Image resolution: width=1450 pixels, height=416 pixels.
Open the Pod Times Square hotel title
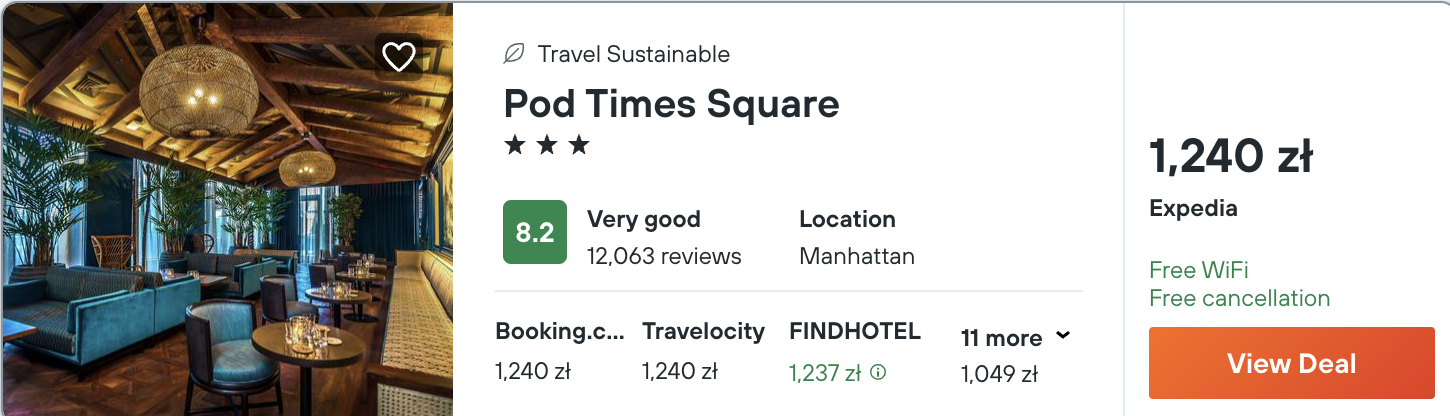[671, 104]
